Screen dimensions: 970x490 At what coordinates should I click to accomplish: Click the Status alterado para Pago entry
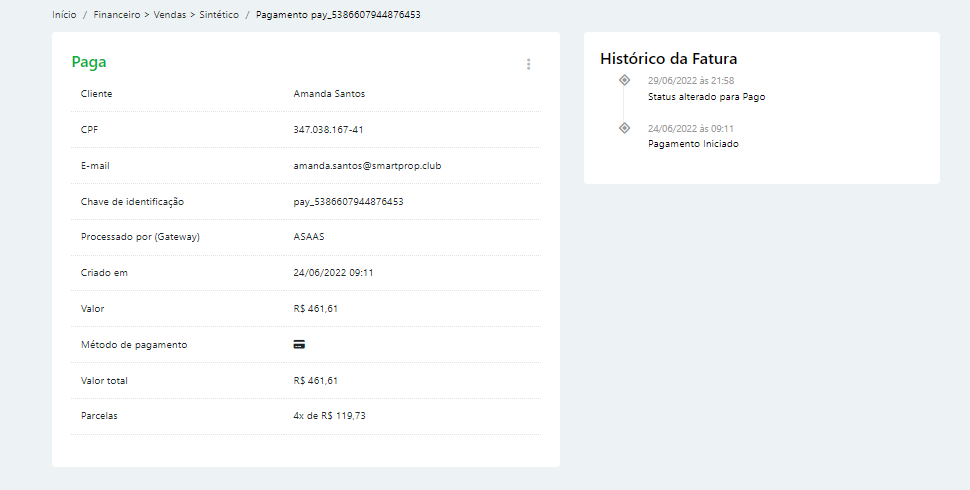pyautogui.click(x=706, y=97)
